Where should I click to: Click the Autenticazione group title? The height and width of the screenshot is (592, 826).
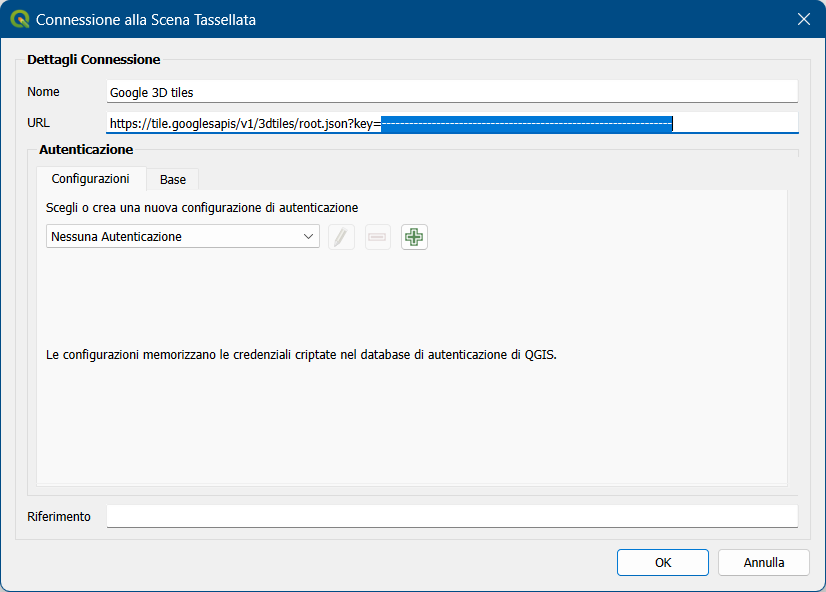coord(86,150)
